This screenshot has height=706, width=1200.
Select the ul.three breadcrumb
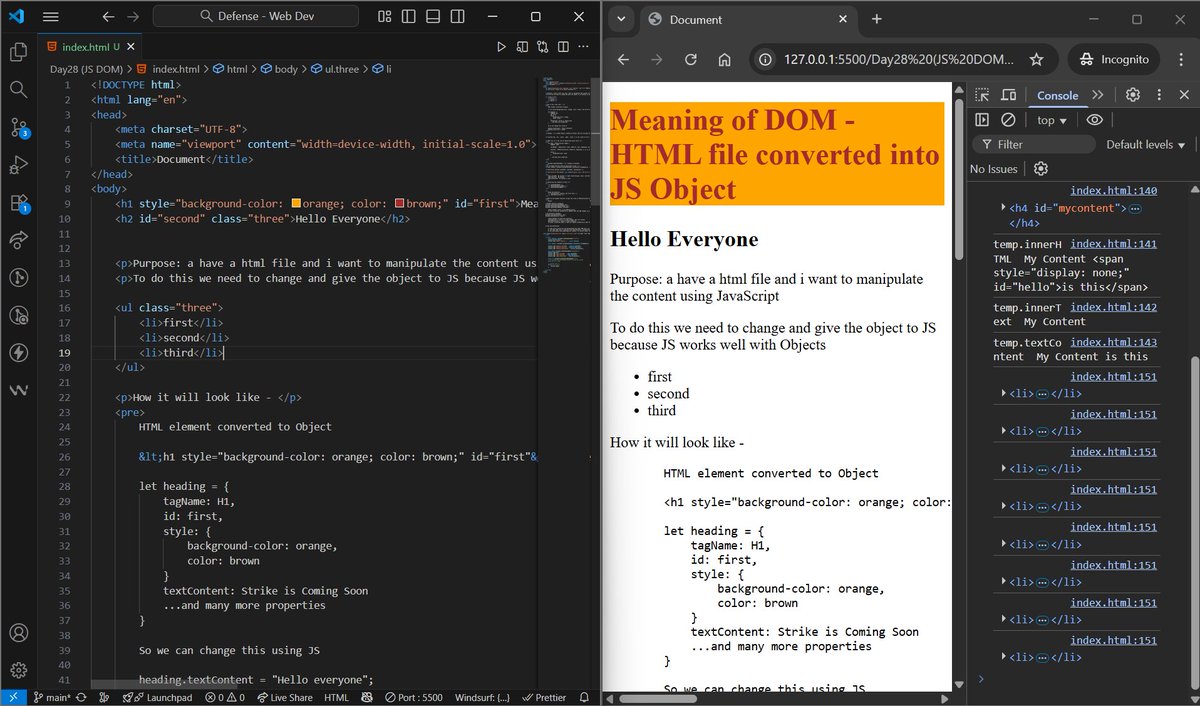coord(336,69)
